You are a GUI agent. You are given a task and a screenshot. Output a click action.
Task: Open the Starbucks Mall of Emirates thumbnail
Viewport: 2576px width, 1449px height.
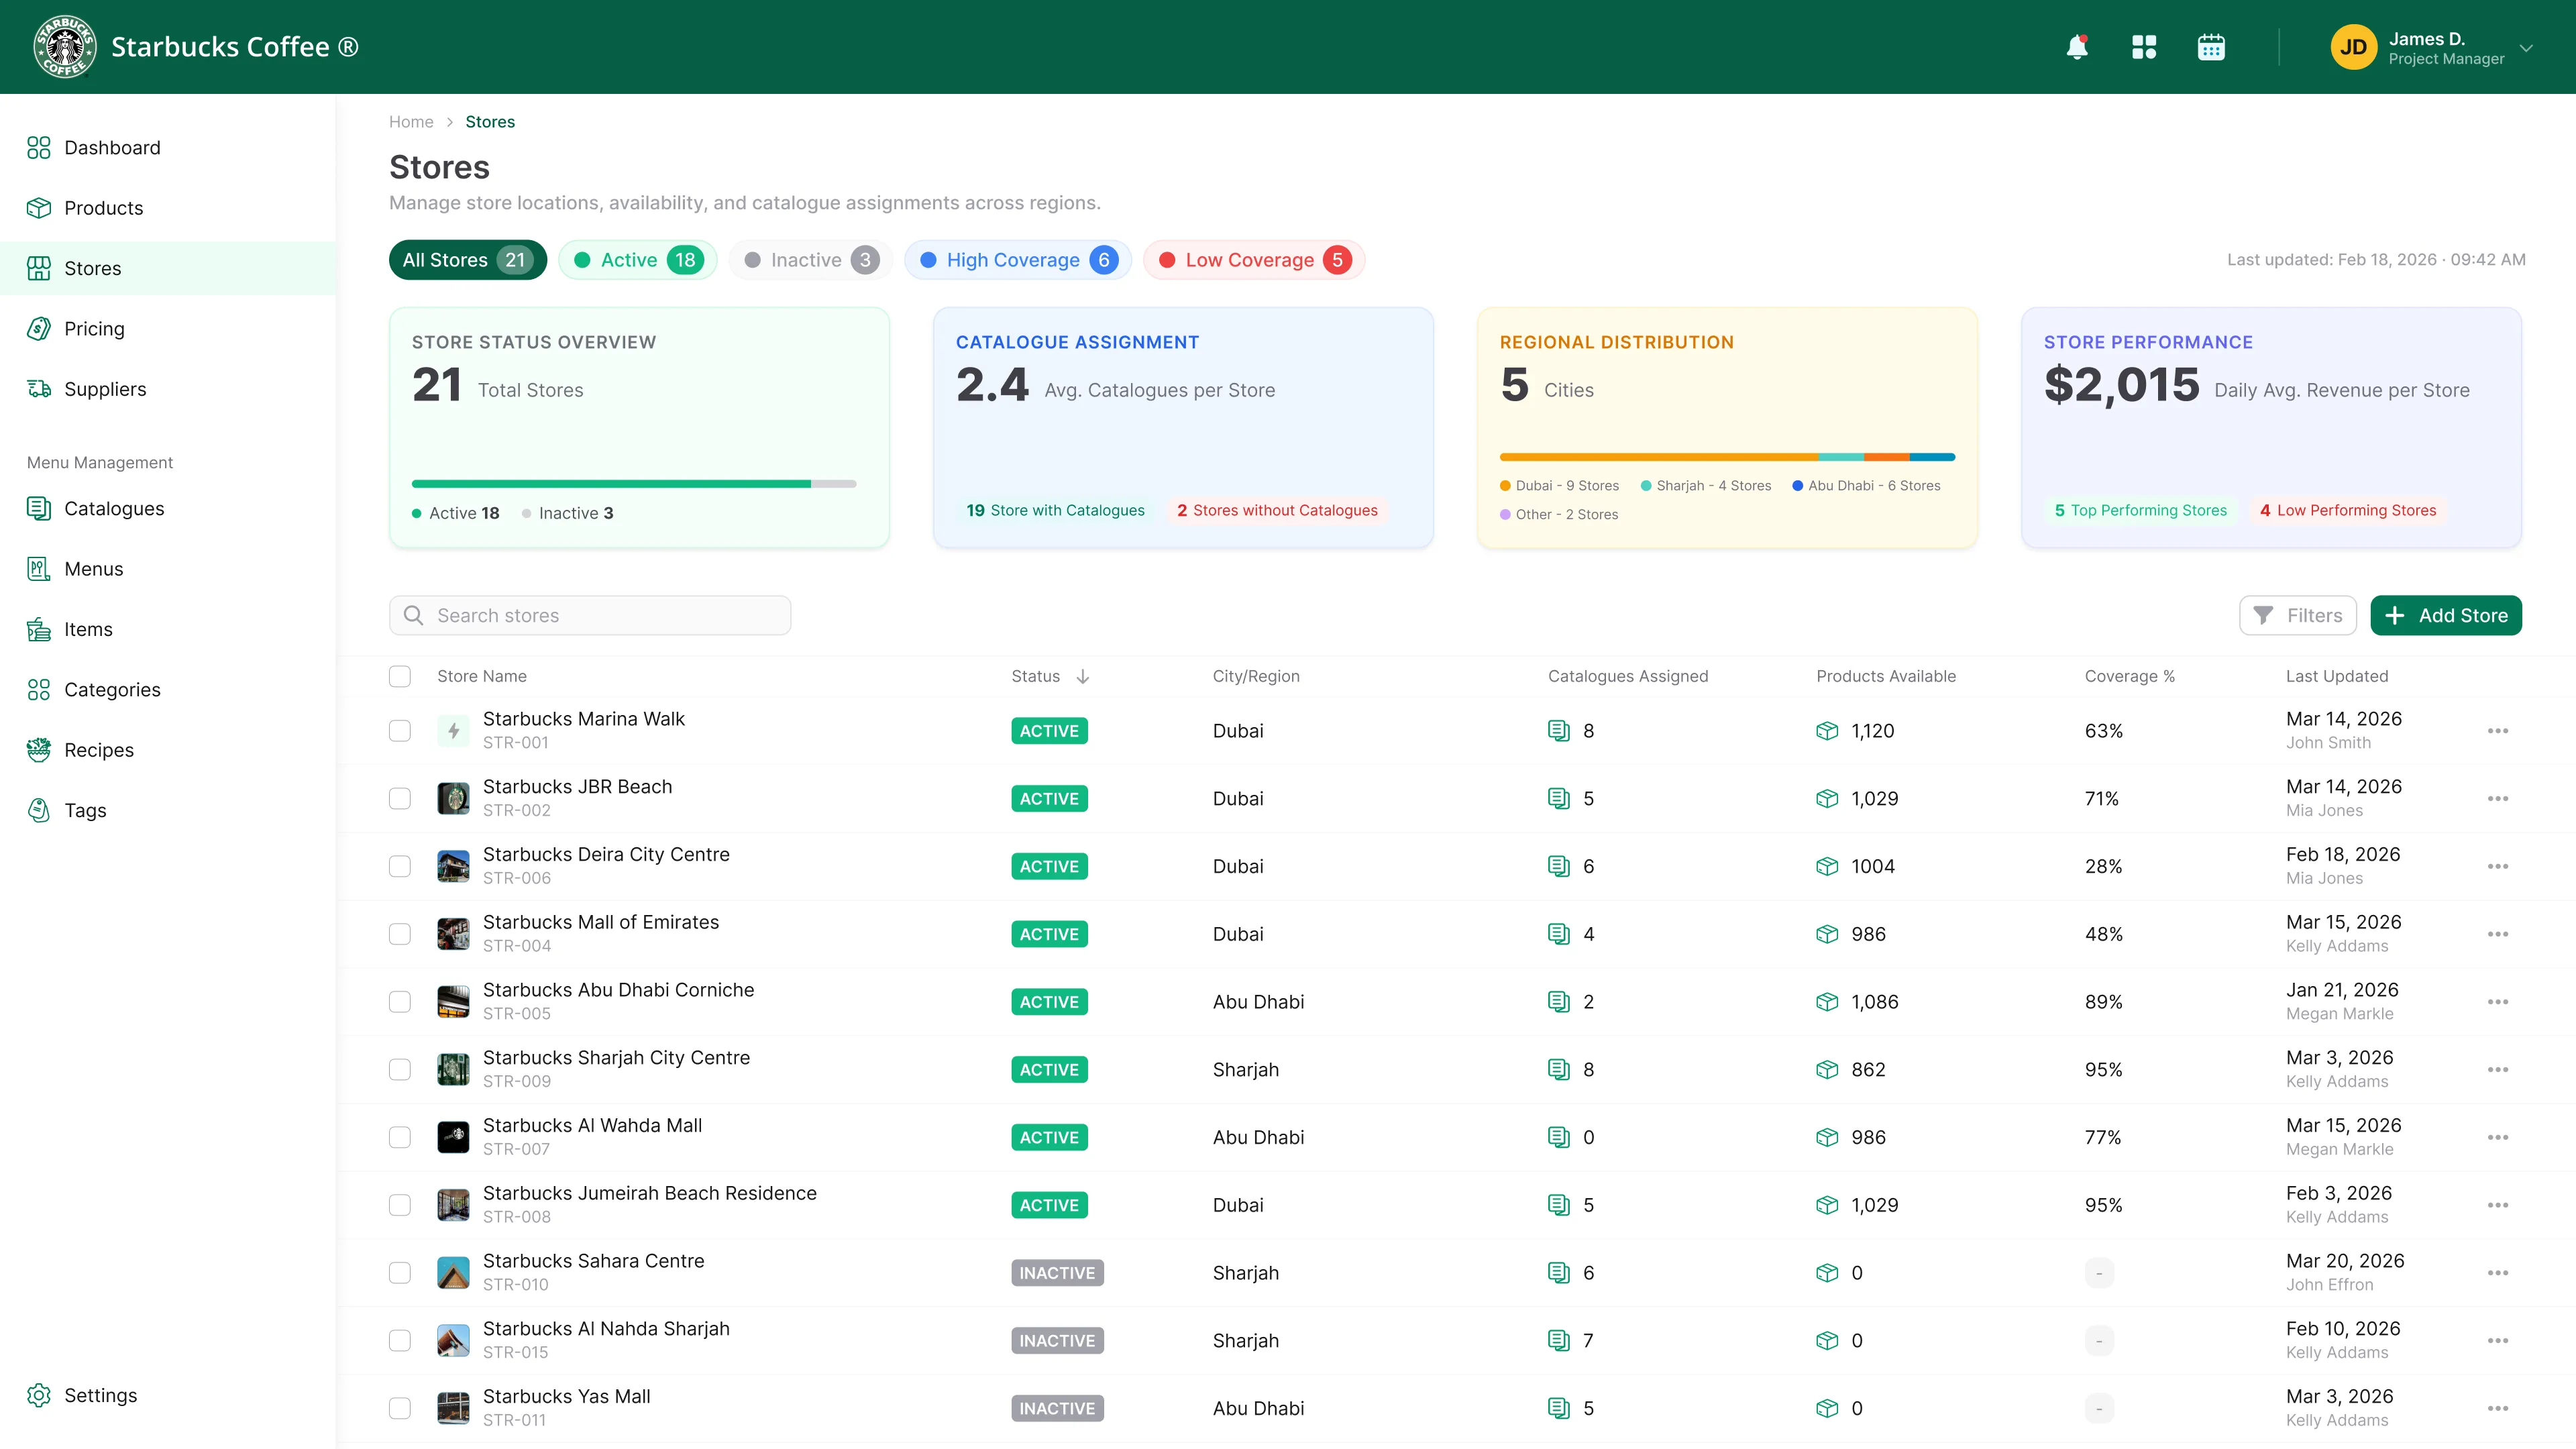coord(453,934)
